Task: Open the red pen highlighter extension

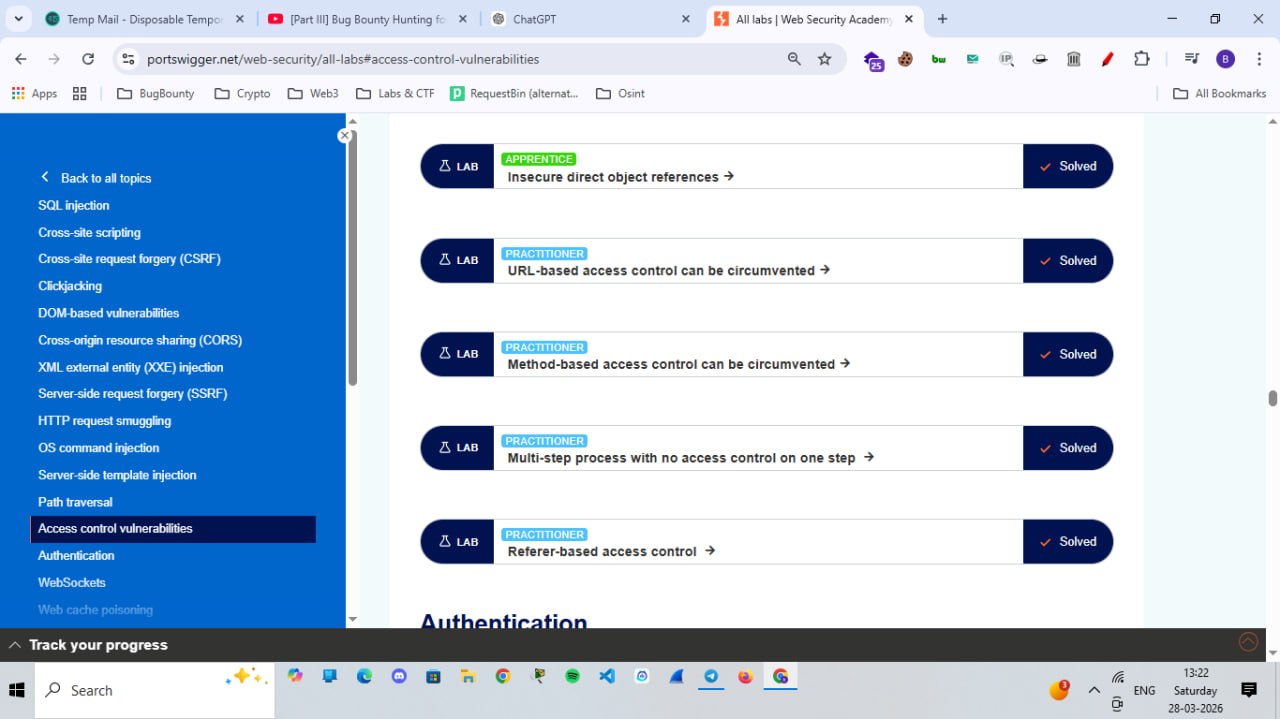Action: [x=1107, y=59]
